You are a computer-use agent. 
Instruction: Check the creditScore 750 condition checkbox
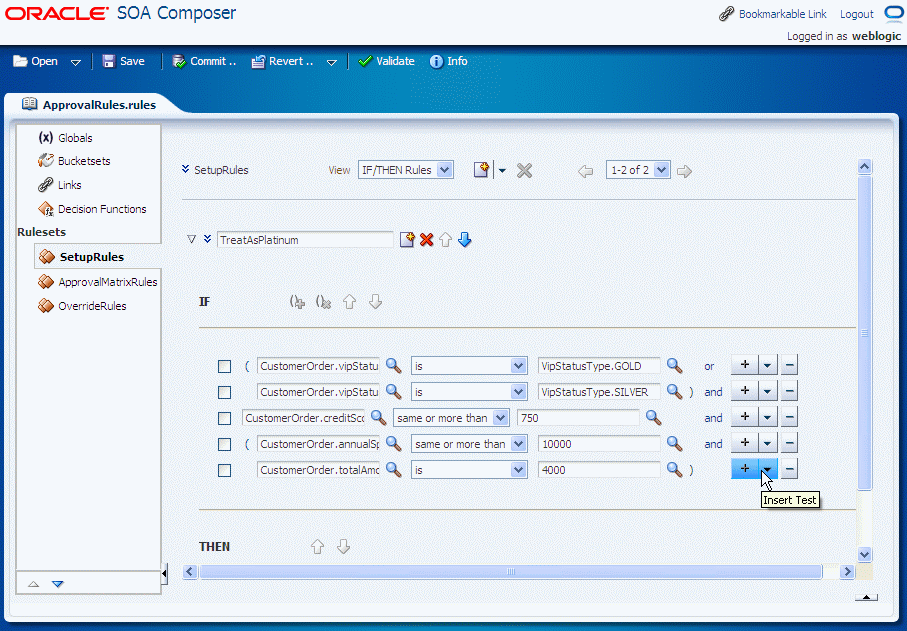(x=224, y=418)
